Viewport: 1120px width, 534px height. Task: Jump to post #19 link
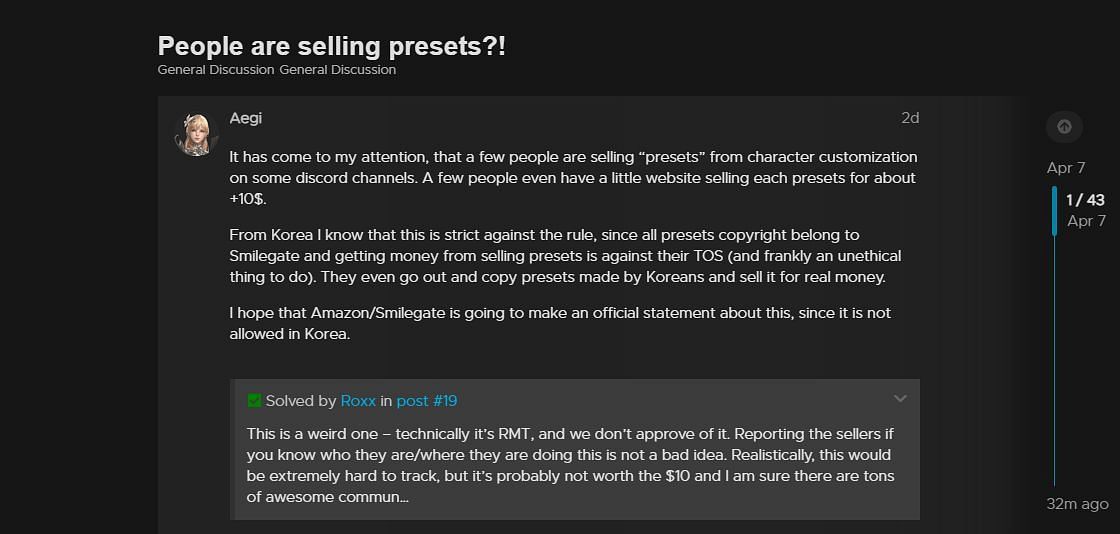tap(427, 401)
